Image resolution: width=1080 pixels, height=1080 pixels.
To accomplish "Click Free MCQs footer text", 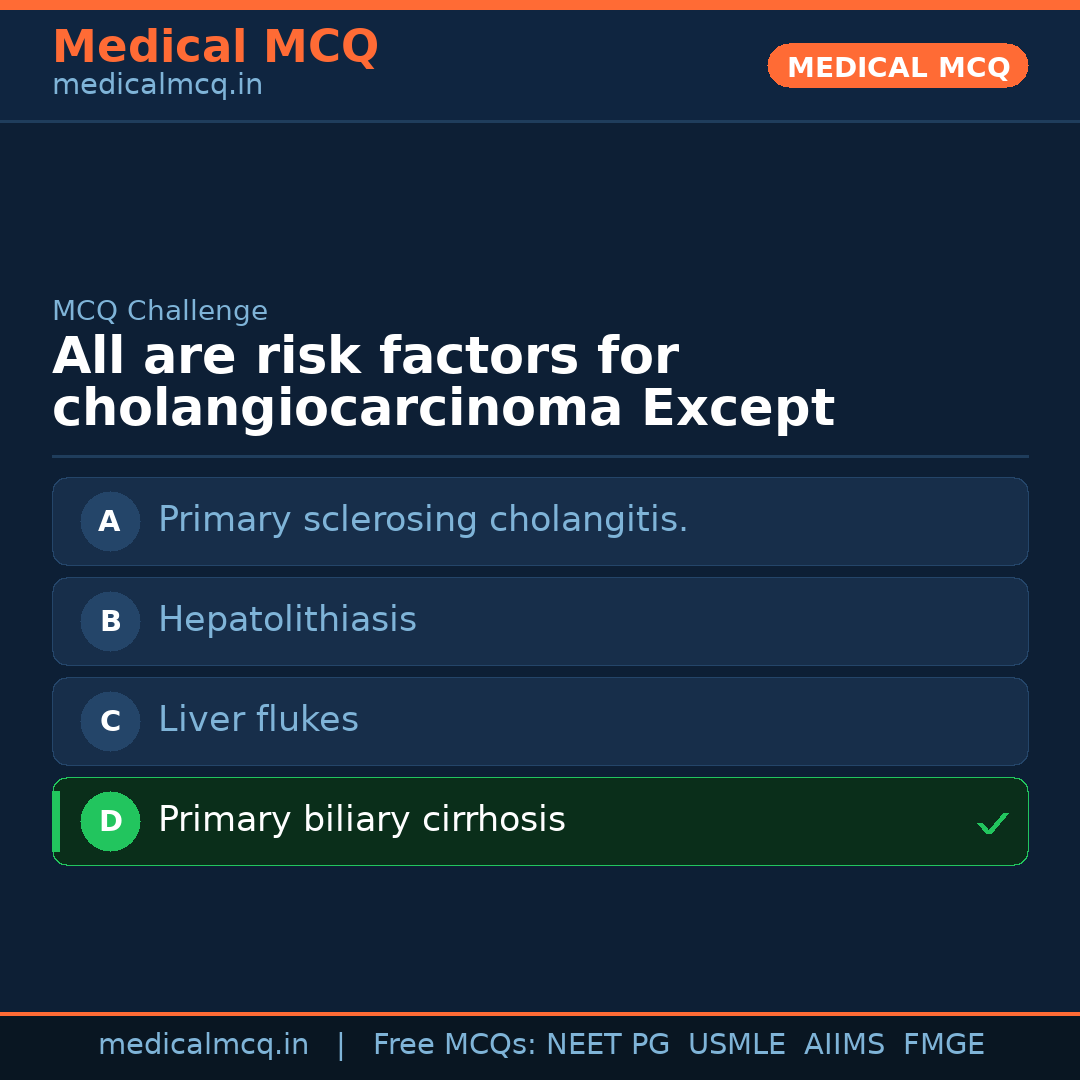I will (454, 1045).
